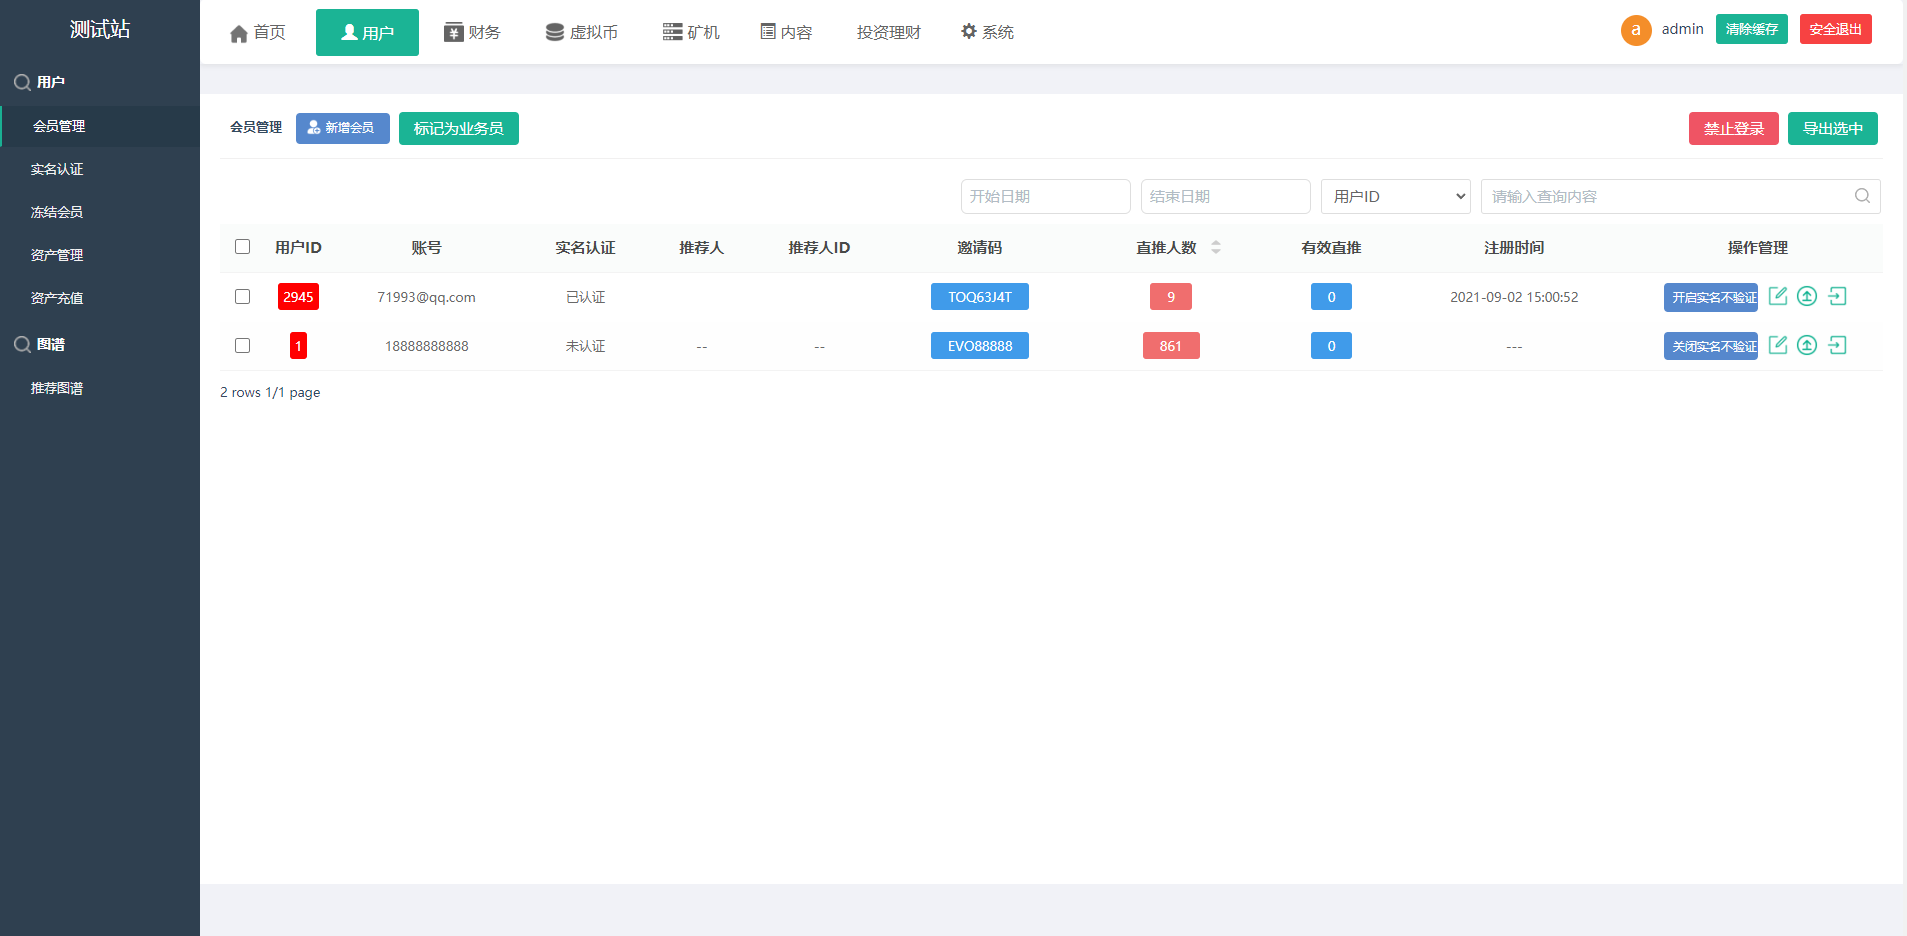Tick the checkbox for user 2945
This screenshot has height=936, width=1907.
point(242,296)
